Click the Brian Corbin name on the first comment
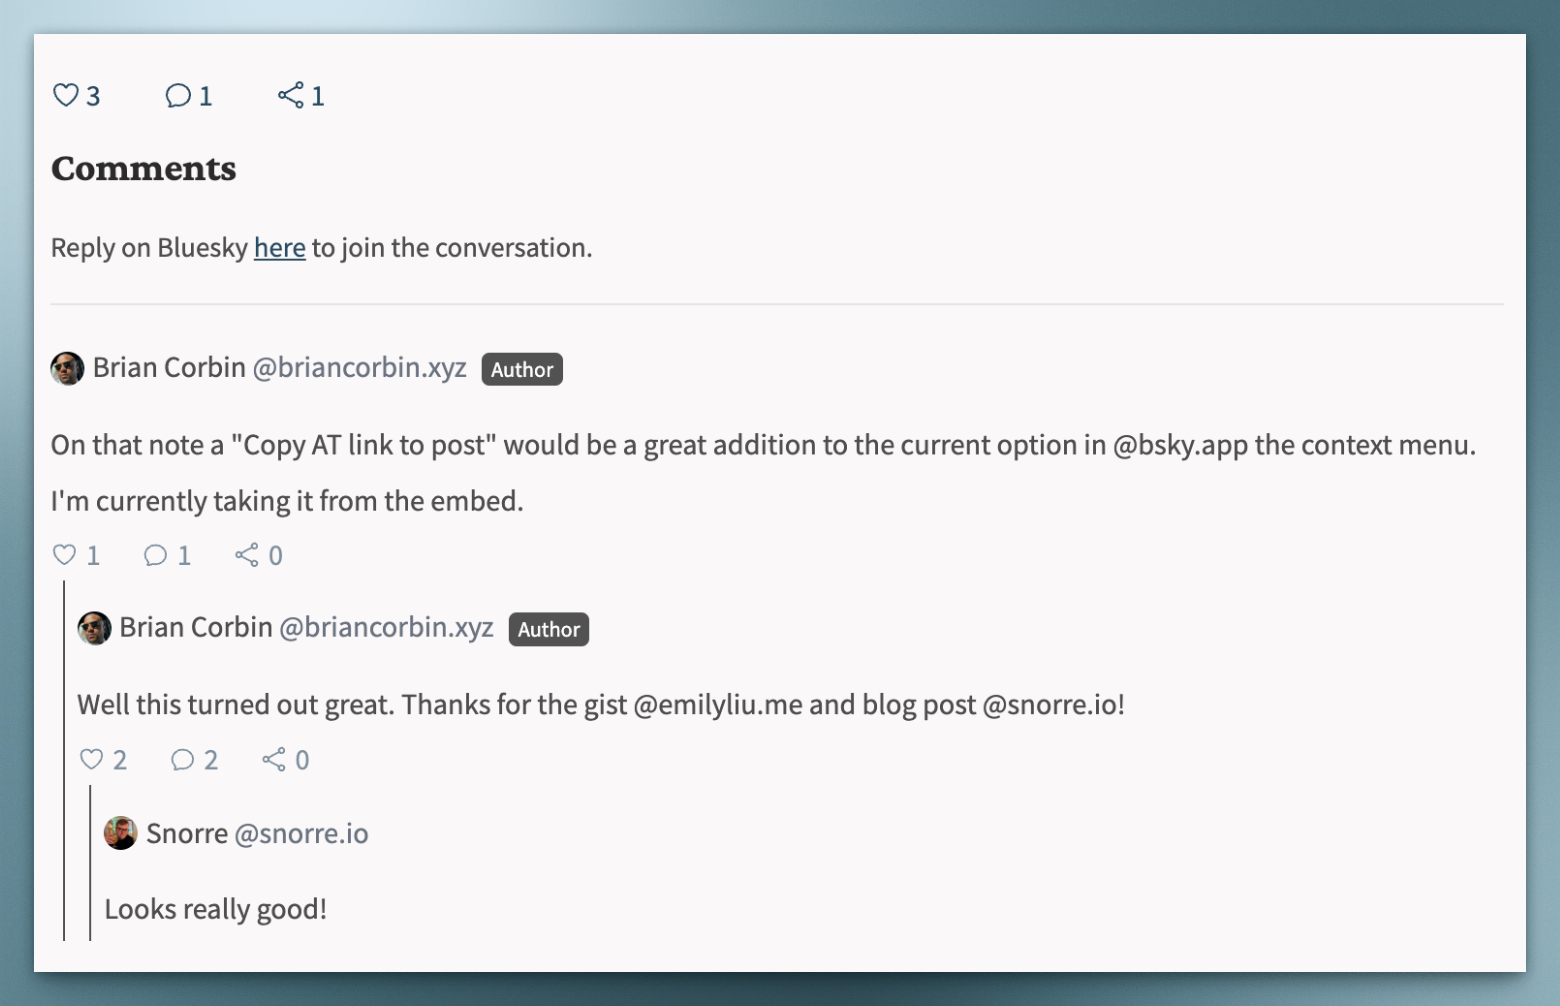 point(169,368)
